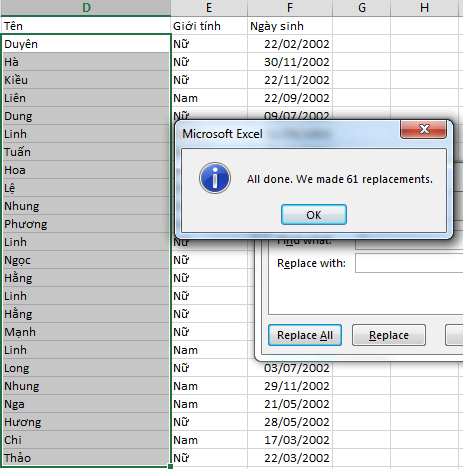The height and width of the screenshot is (469, 463).
Task: Click the date cell 22/02/2002
Action: pyautogui.click(x=290, y=44)
